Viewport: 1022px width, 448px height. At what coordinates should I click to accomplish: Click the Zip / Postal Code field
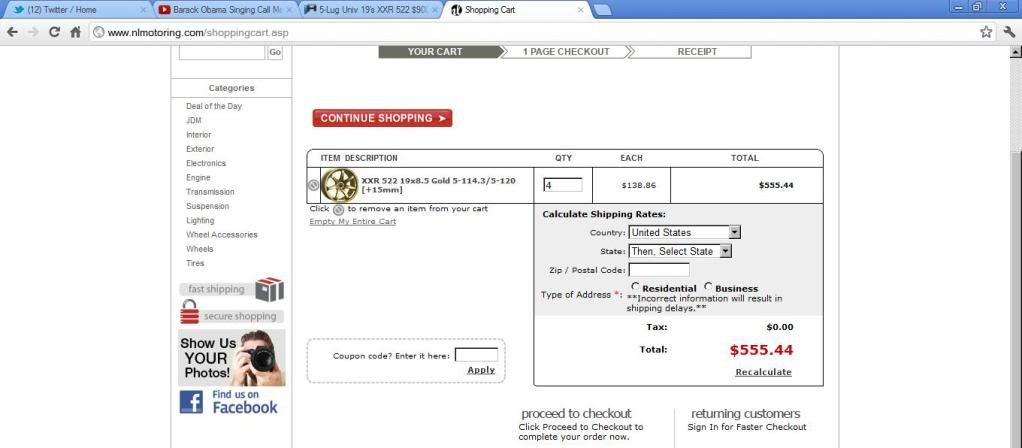point(659,270)
